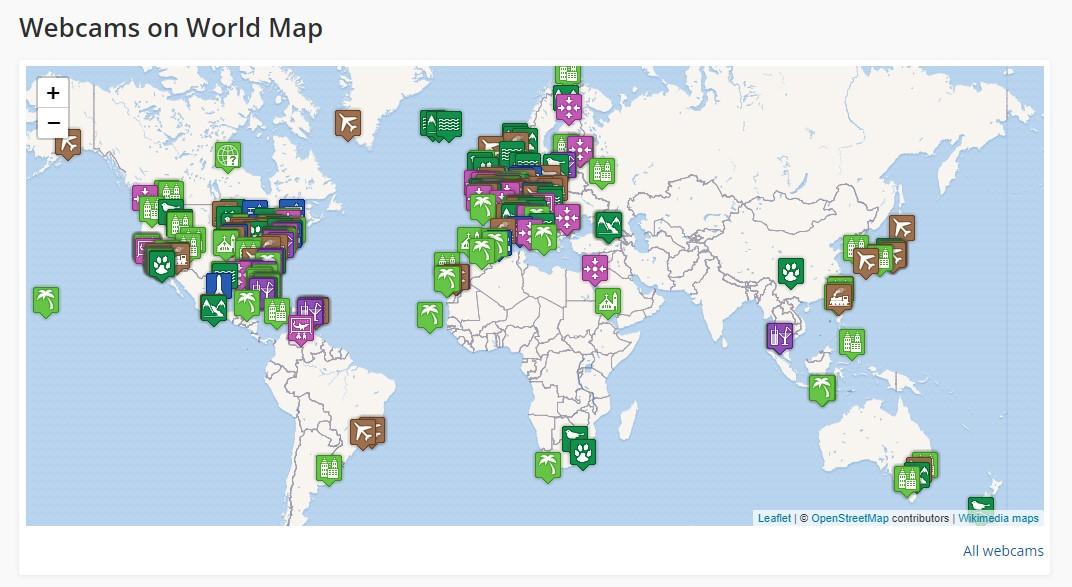Screen dimensions: 1072x587
Task: Open the purple cocktail marker in Thailand
Action: click(x=780, y=338)
